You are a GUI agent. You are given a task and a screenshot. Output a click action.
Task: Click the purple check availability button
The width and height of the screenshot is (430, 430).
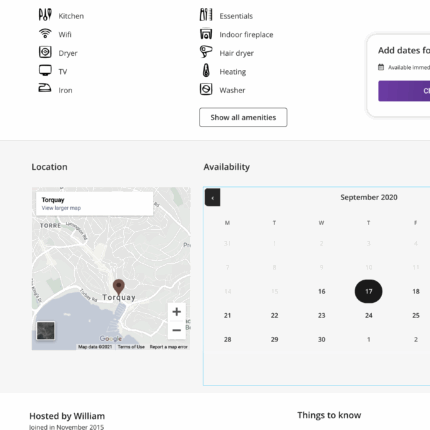click(404, 91)
